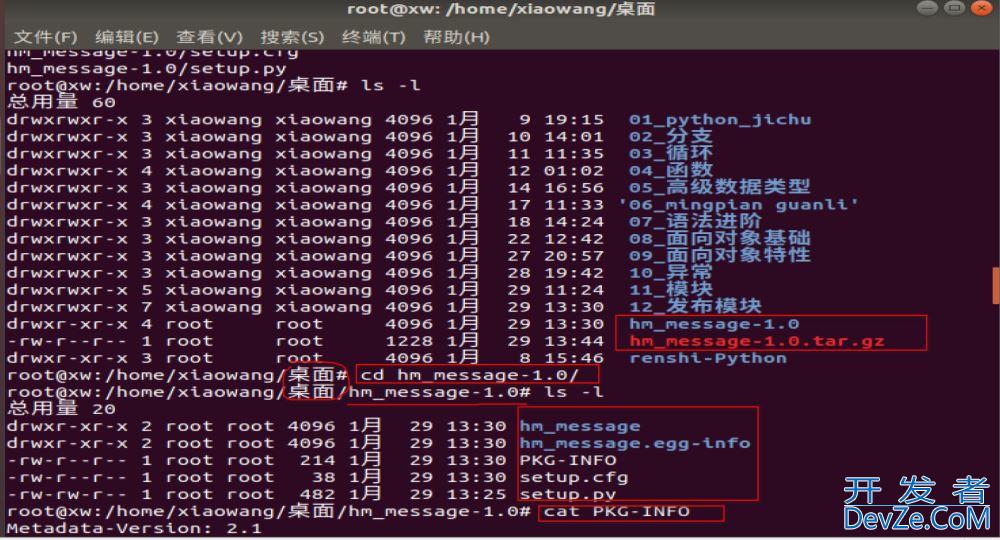Click directory name 12_发布模块
This screenshot has width=1000, height=540.
(695, 307)
